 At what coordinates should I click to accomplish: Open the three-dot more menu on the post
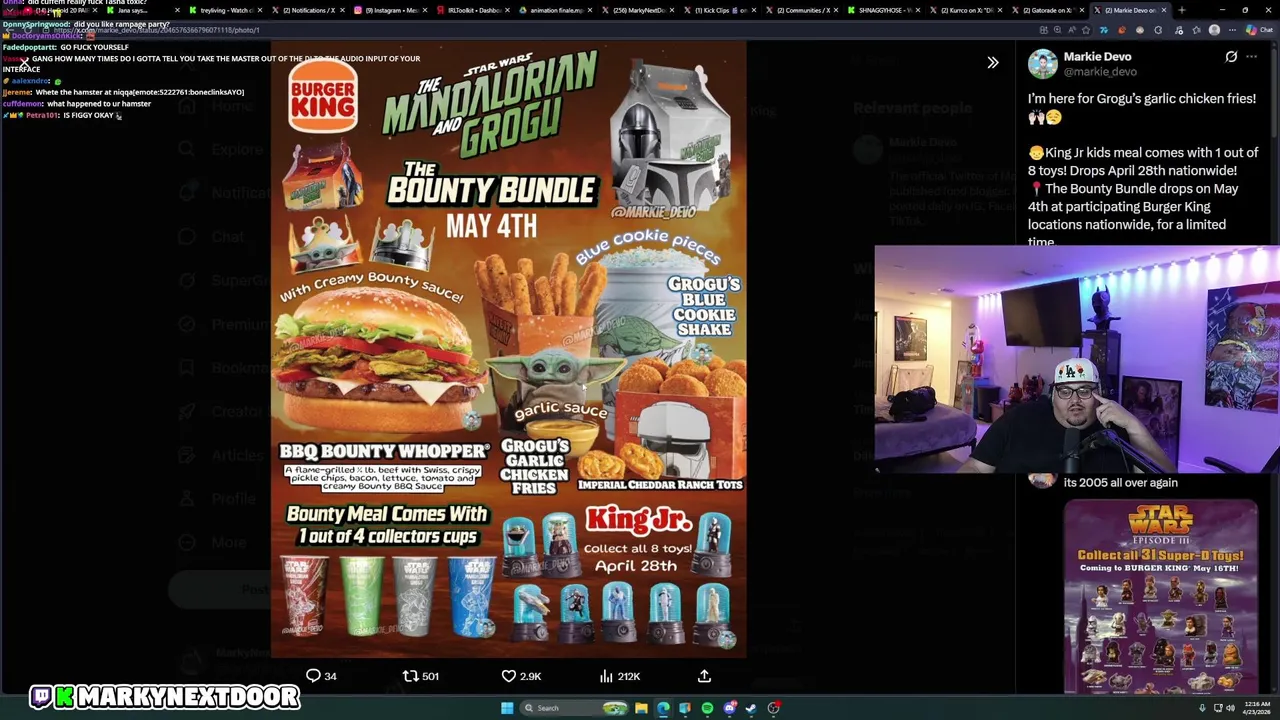click(1251, 57)
